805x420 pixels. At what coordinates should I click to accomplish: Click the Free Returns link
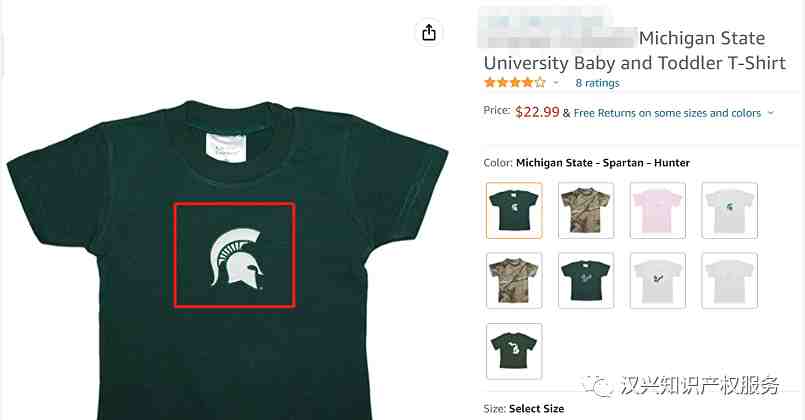coord(667,113)
